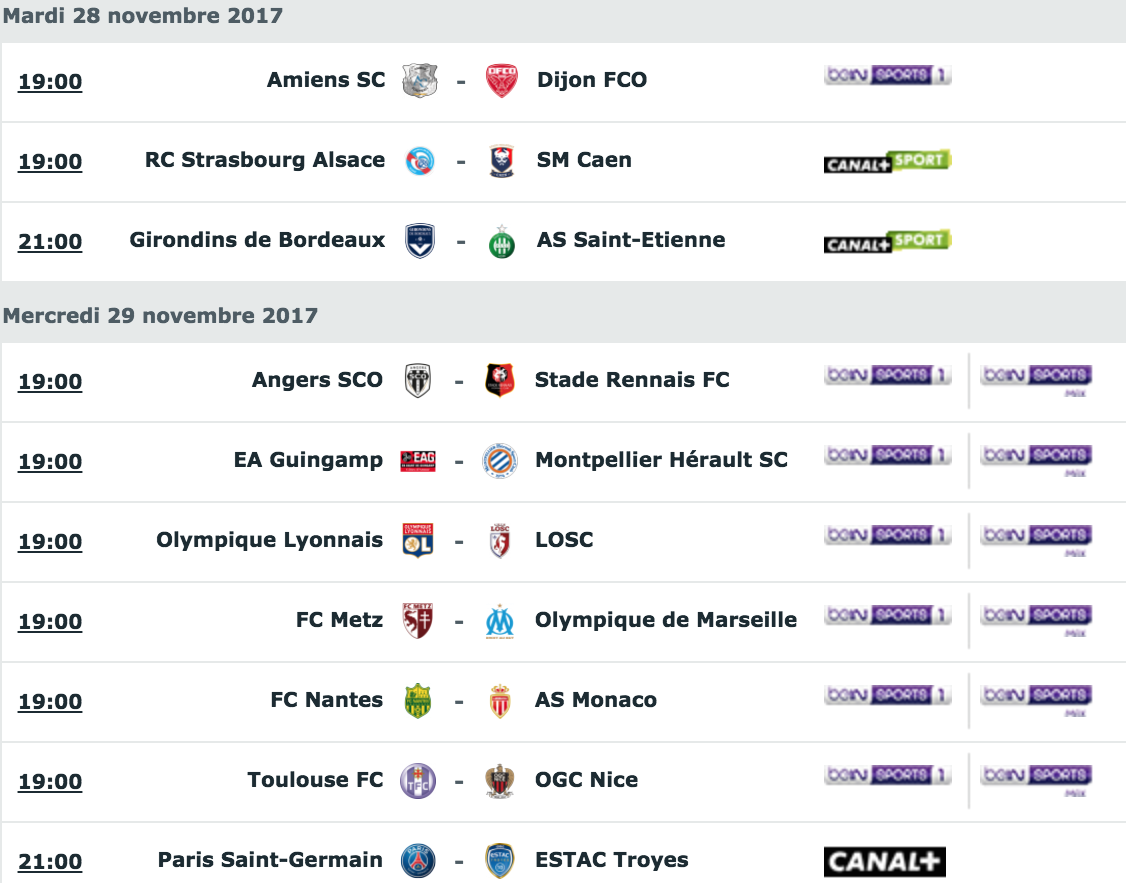The image size is (1126, 883).
Task: Click beIN Sports Max logo for FC Nantes match
Action: tap(1037, 701)
